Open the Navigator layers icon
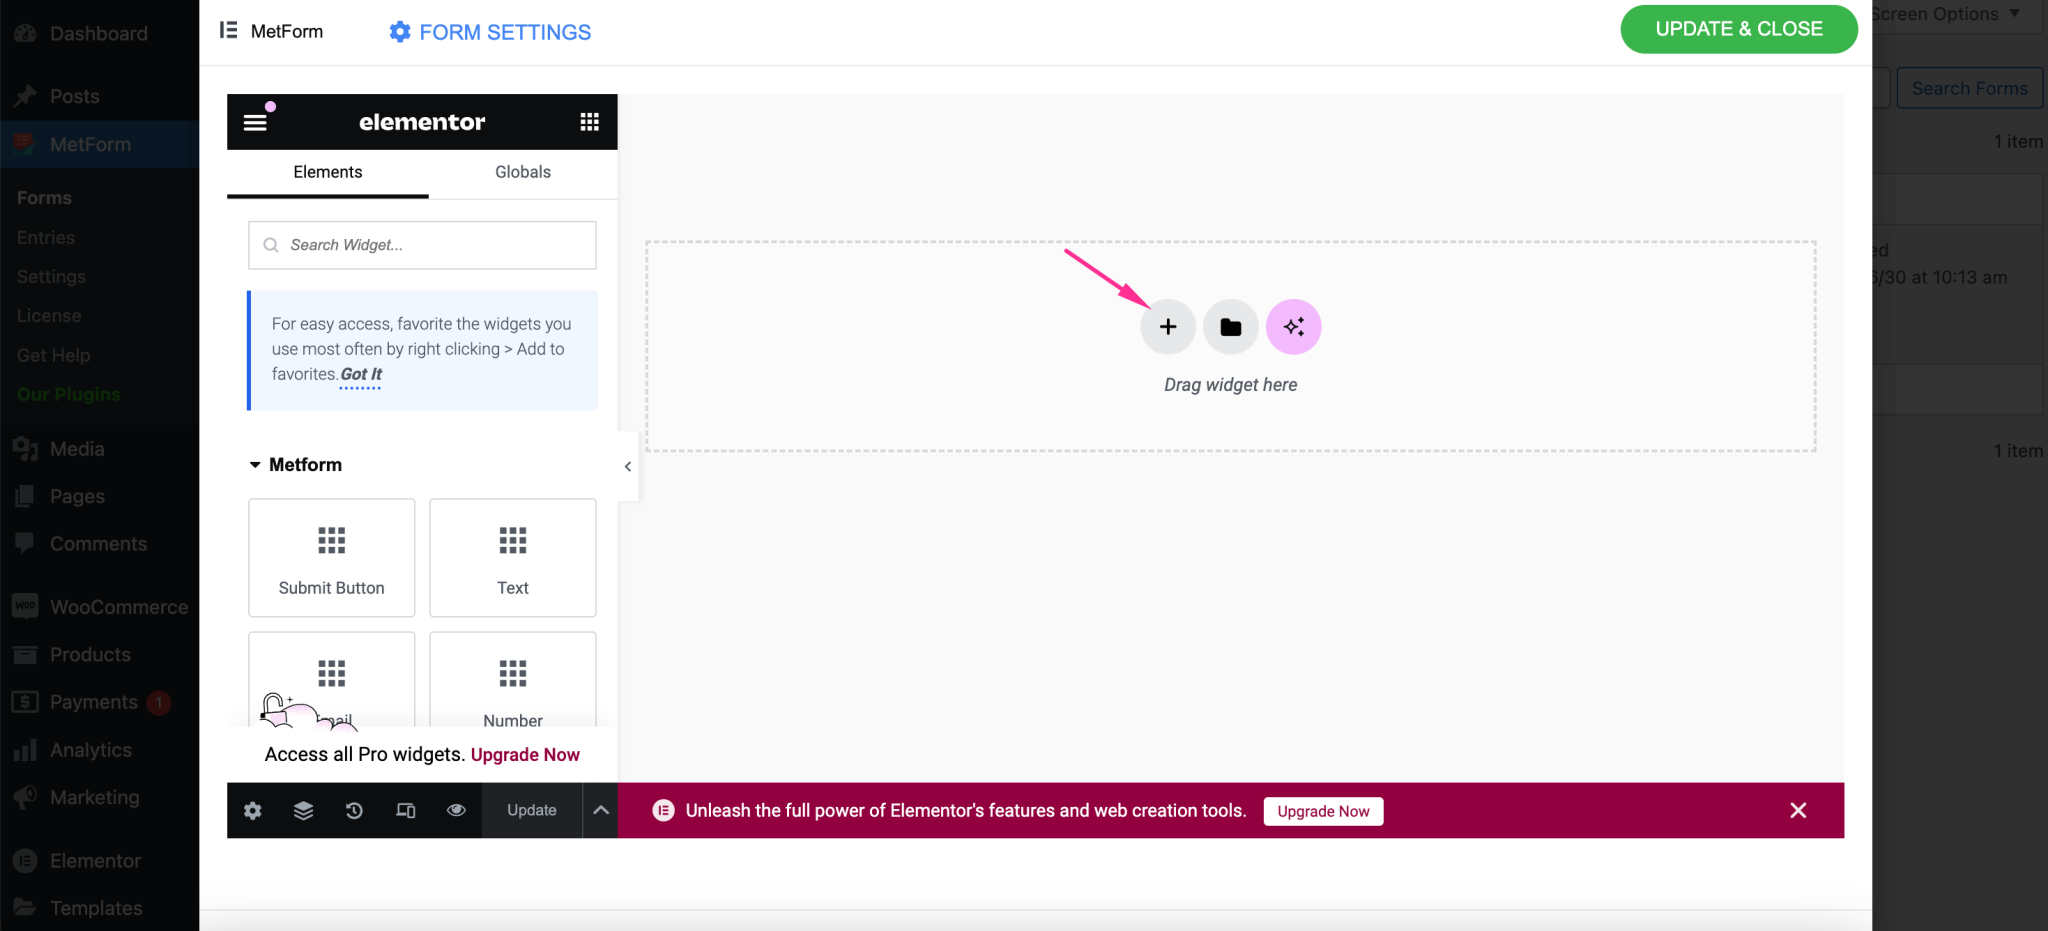The height and width of the screenshot is (931, 2048). (x=303, y=811)
